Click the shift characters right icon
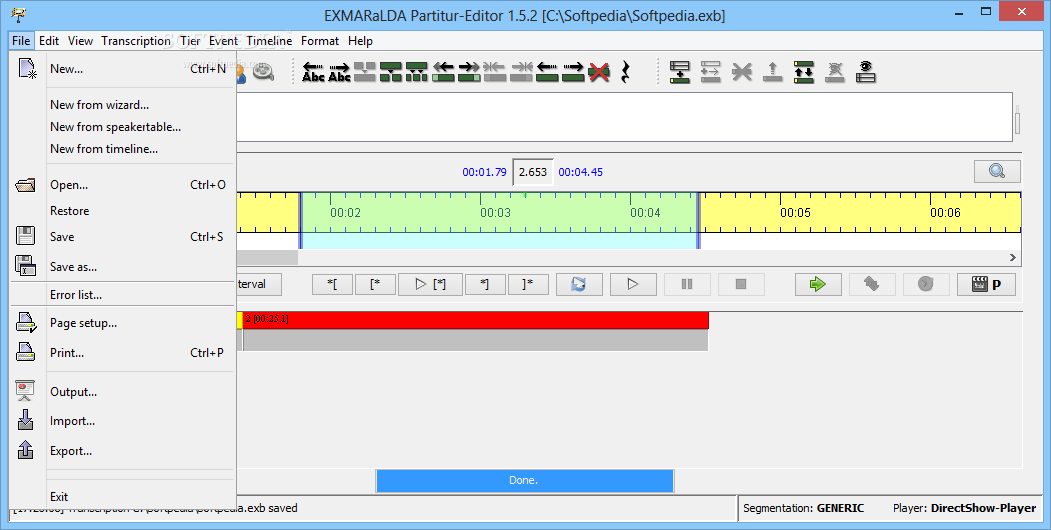Screen dimensions: 1051x530 pos(339,72)
